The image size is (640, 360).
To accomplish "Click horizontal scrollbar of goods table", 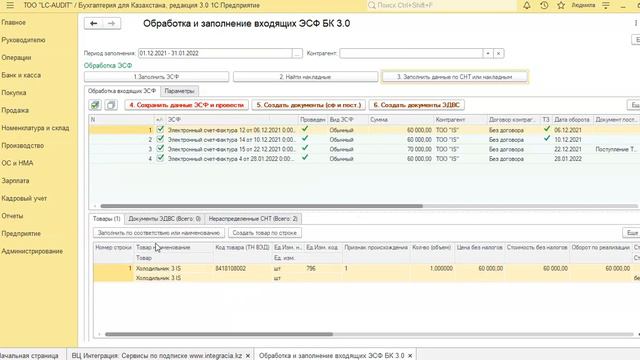I will 219,334.
